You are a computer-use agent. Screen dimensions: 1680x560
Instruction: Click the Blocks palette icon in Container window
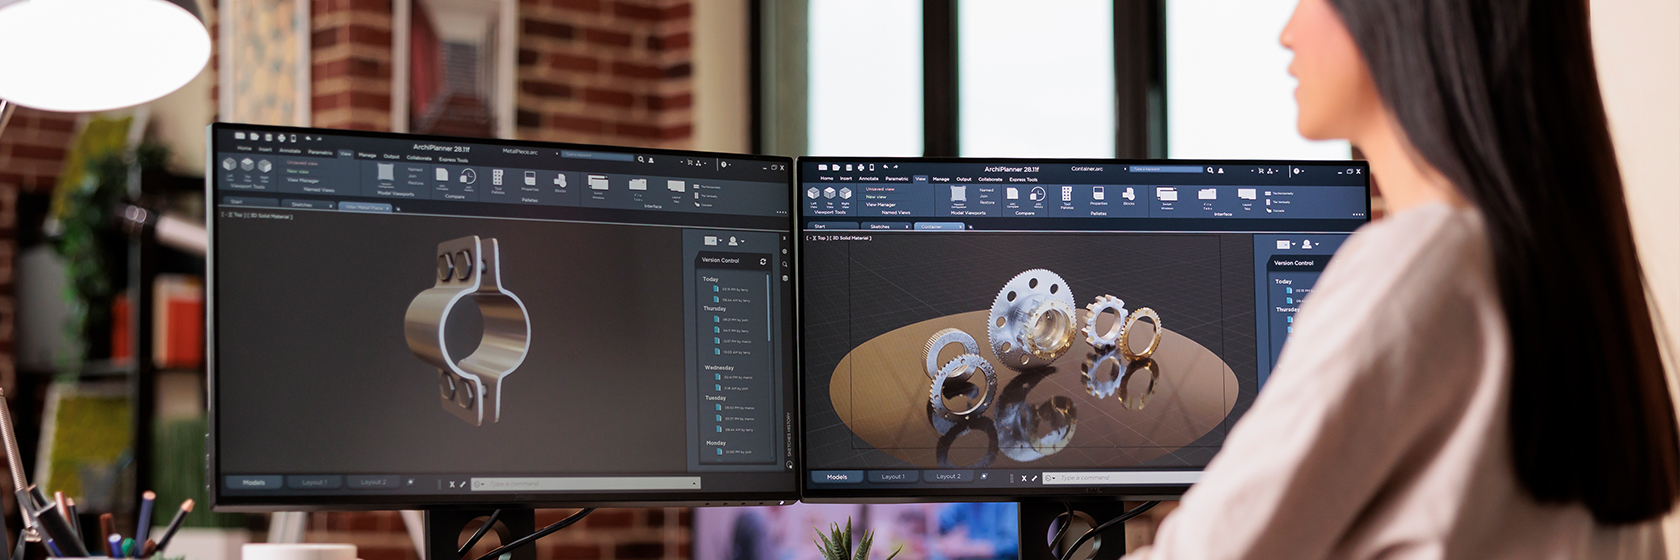(1128, 193)
